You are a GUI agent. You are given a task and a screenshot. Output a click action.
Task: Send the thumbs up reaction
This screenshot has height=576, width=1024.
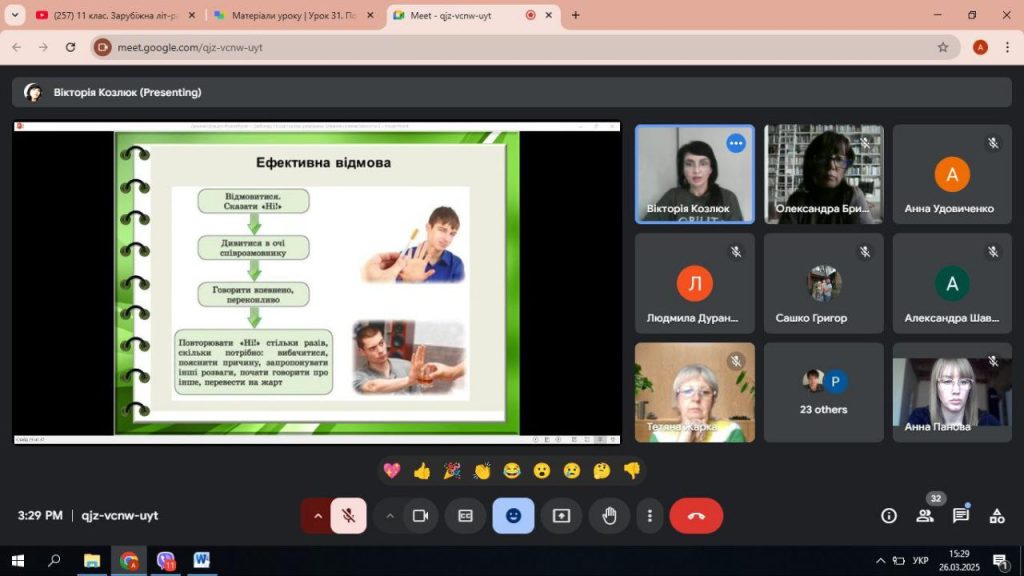(x=421, y=470)
